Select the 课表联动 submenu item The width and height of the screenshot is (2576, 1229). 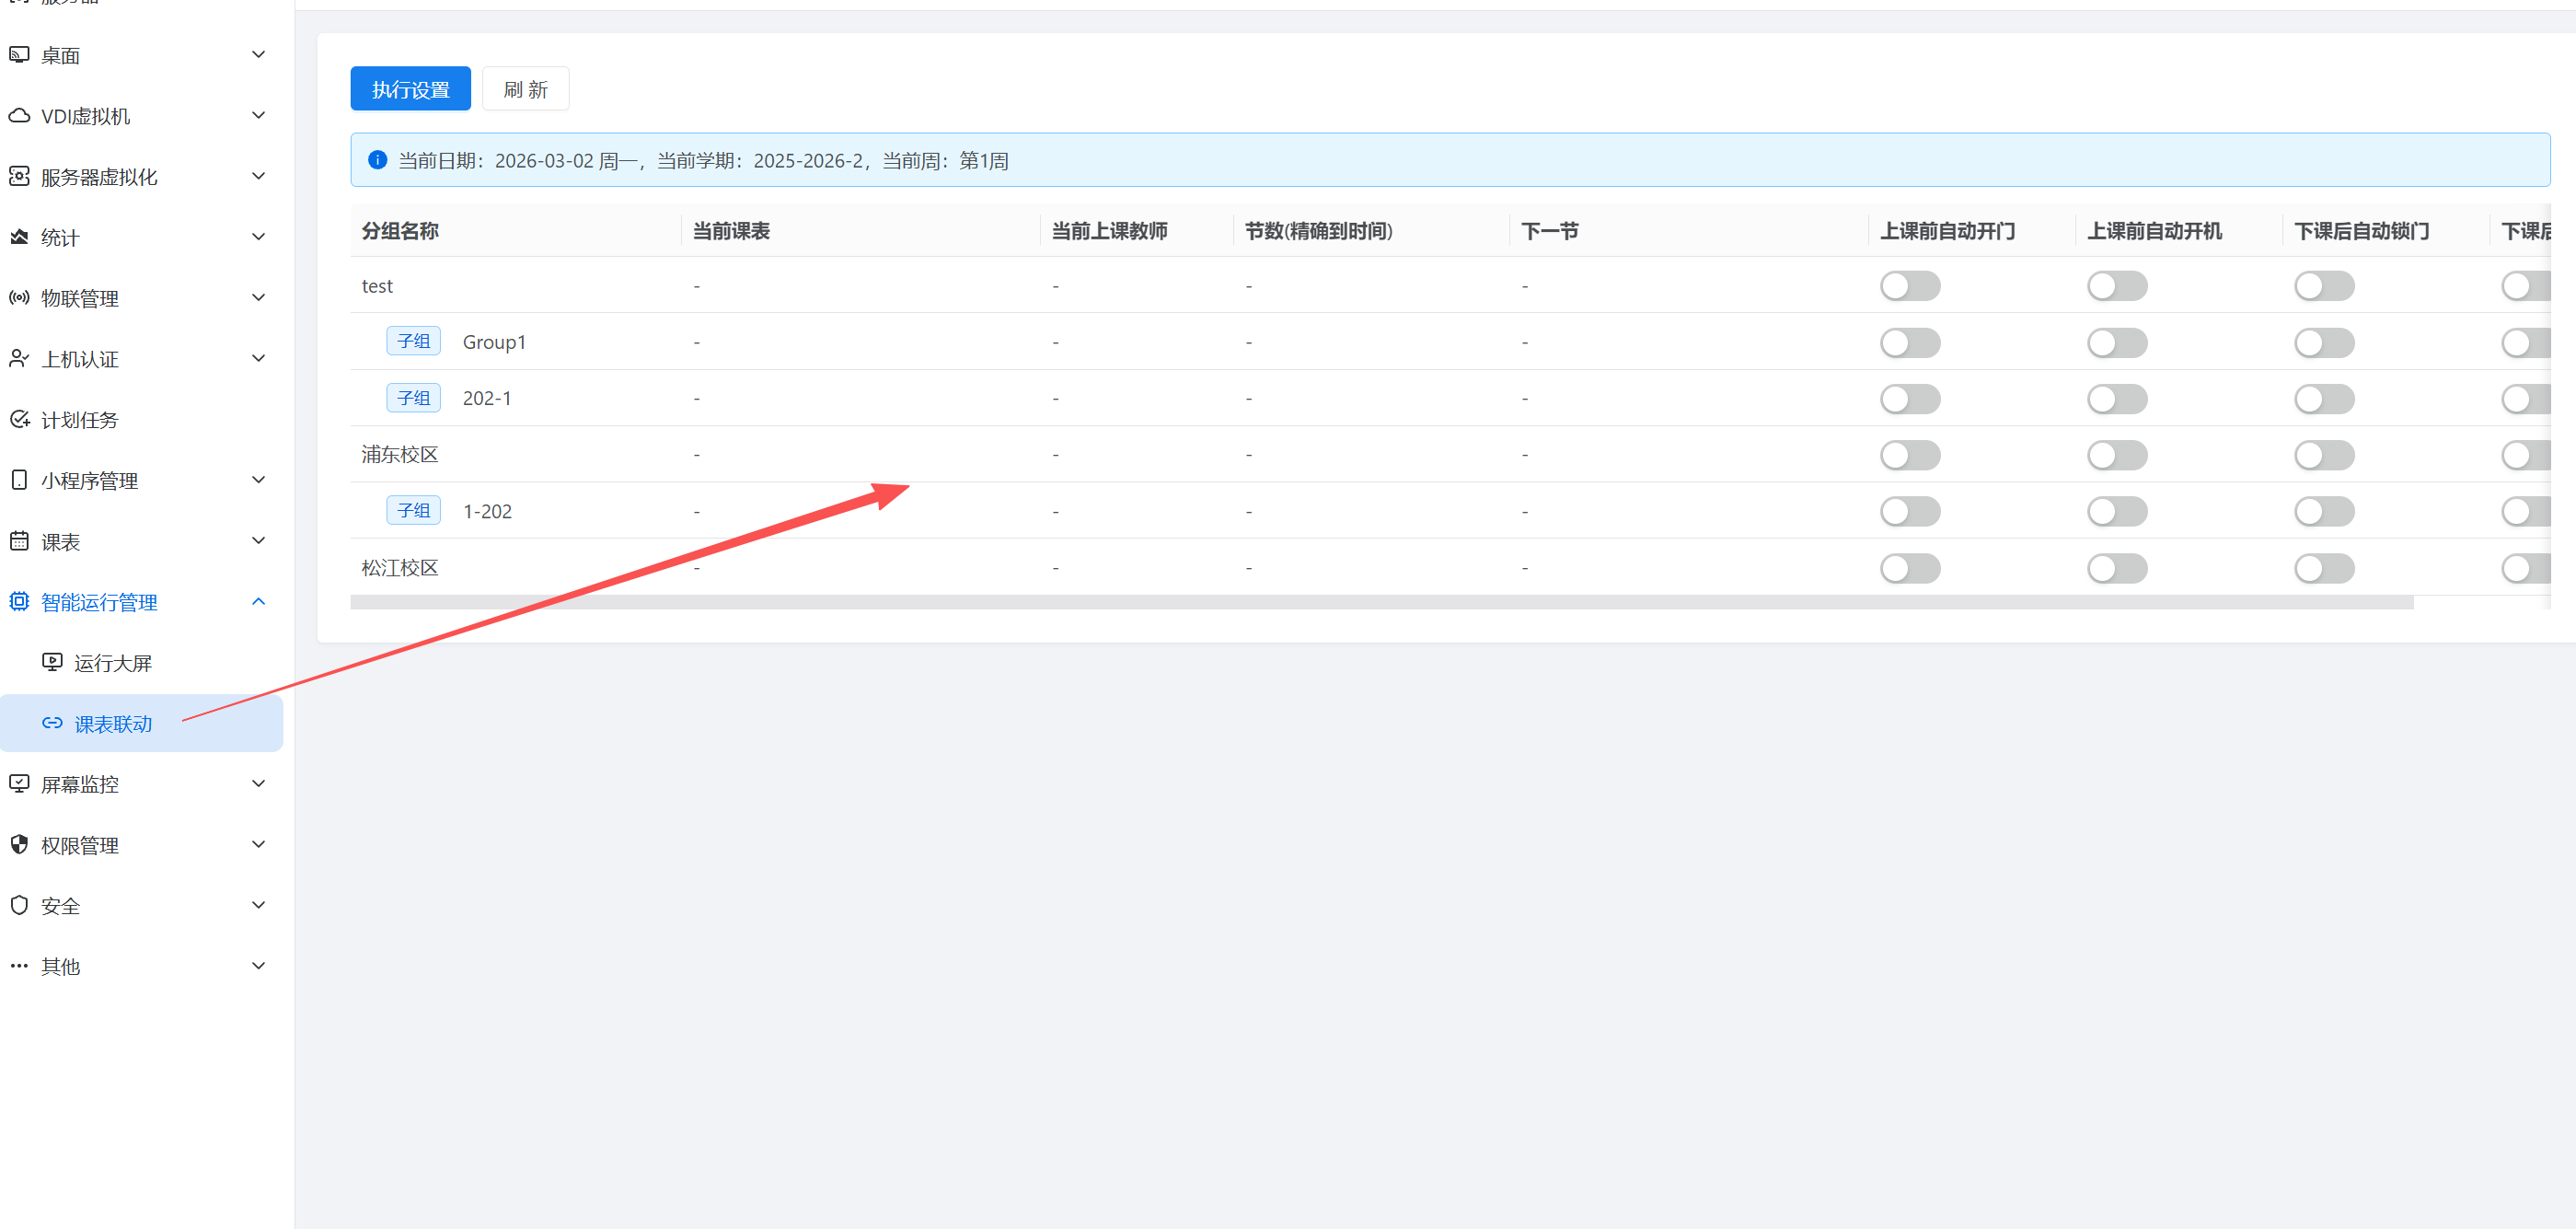tap(112, 723)
